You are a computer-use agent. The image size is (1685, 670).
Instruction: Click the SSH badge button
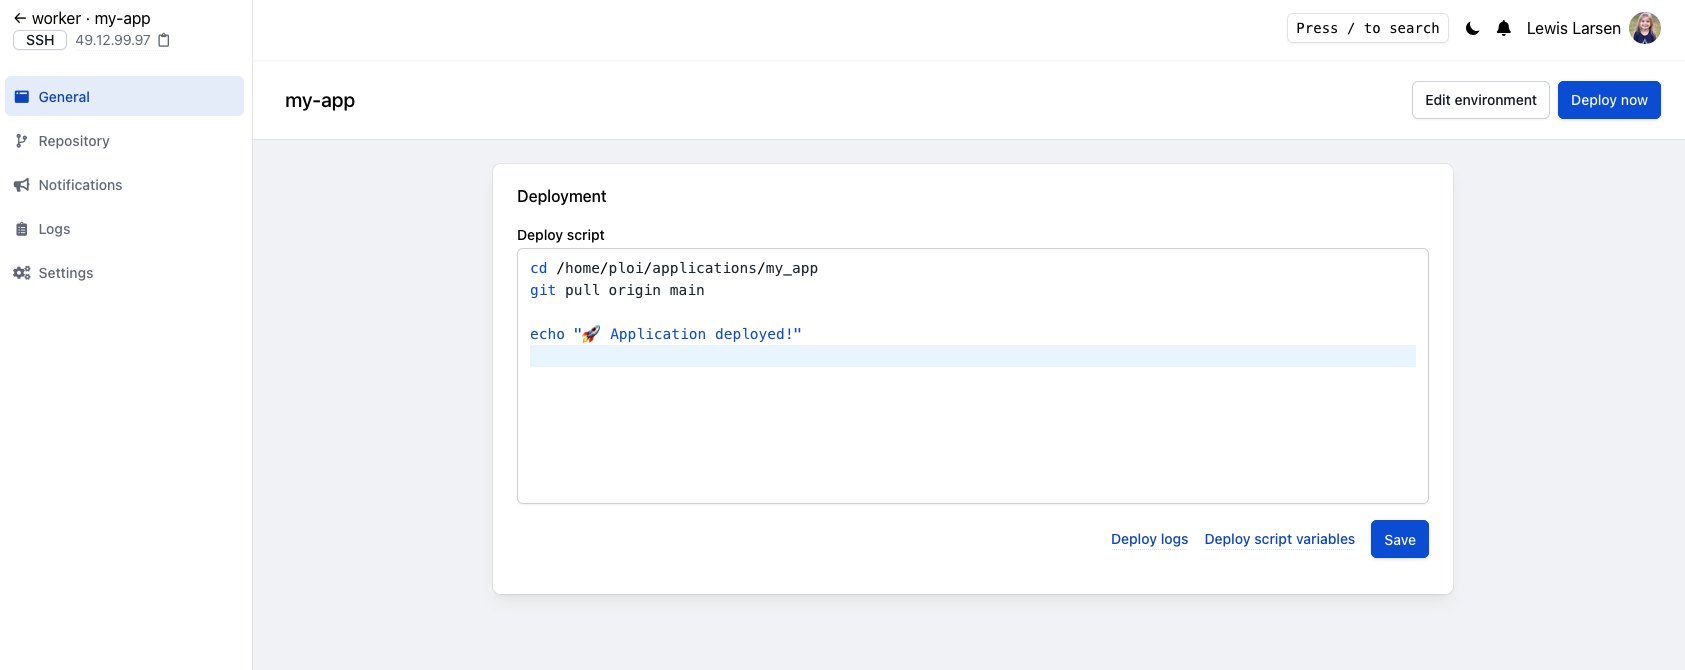pos(40,40)
